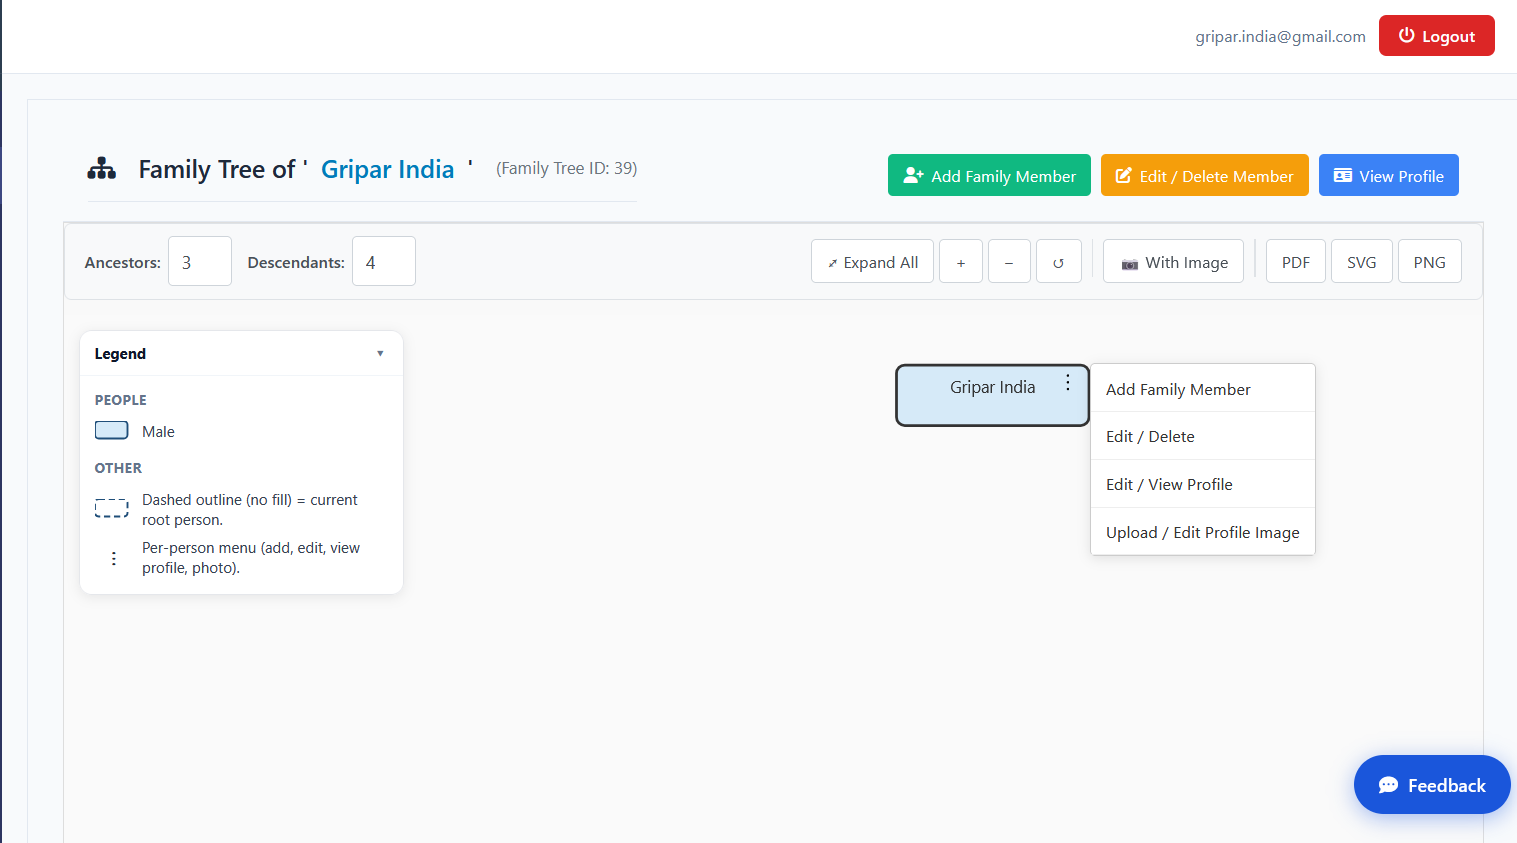The width and height of the screenshot is (1517, 843).
Task: Select Upload / Edit Profile Image entry
Action: click(x=1203, y=532)
